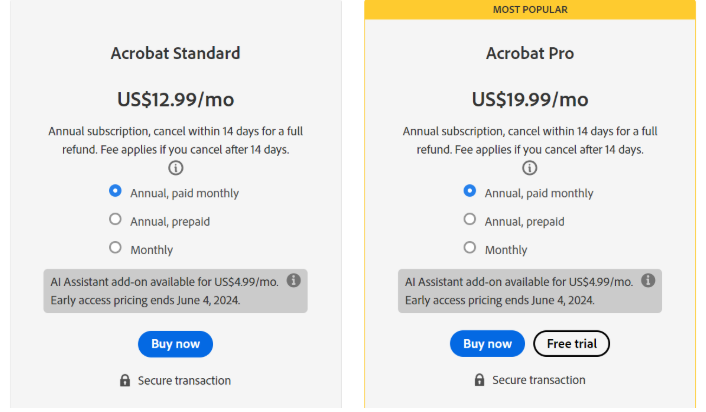Click the US$19.99/mo price text
706x412 pixels.
click(x=531, y=99)
